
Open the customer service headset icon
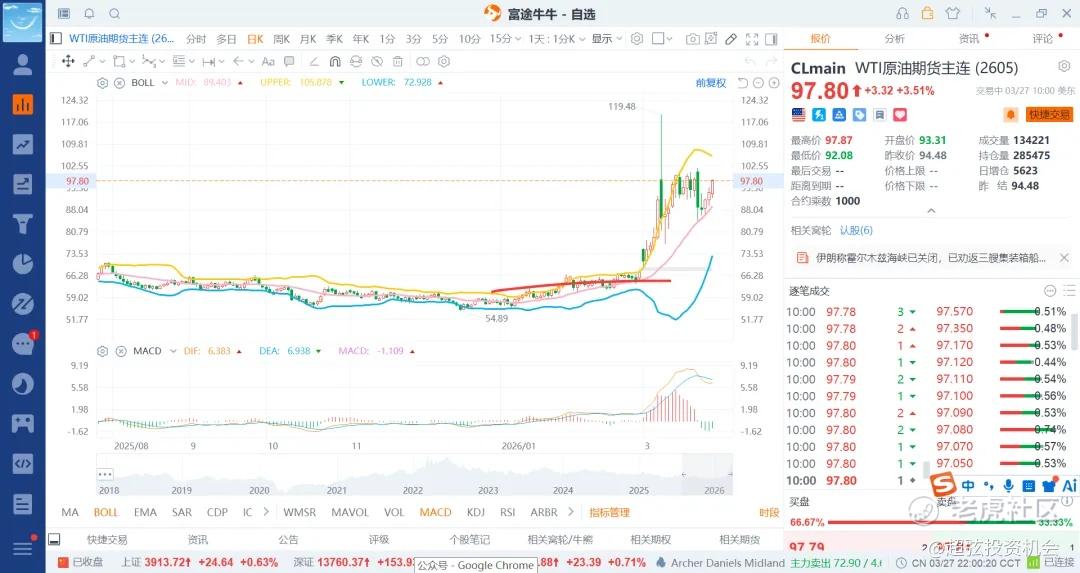tap(902, 14)
